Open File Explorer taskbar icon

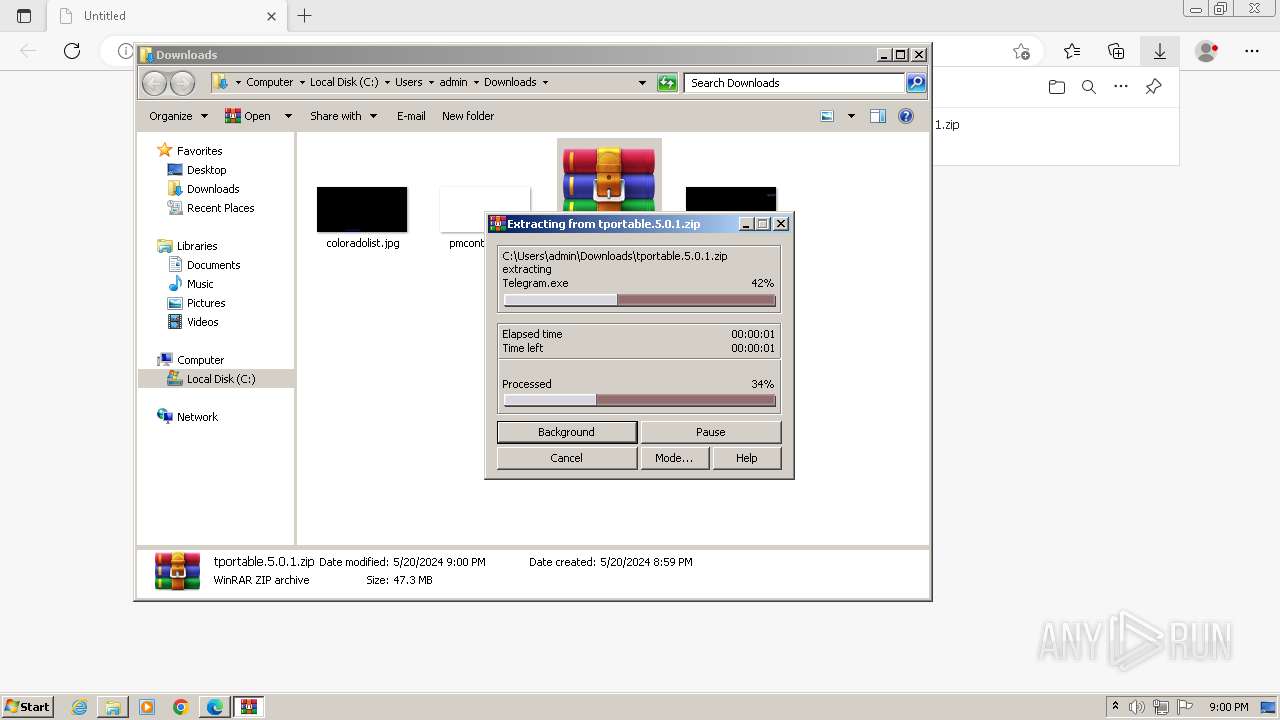point(113,707)
